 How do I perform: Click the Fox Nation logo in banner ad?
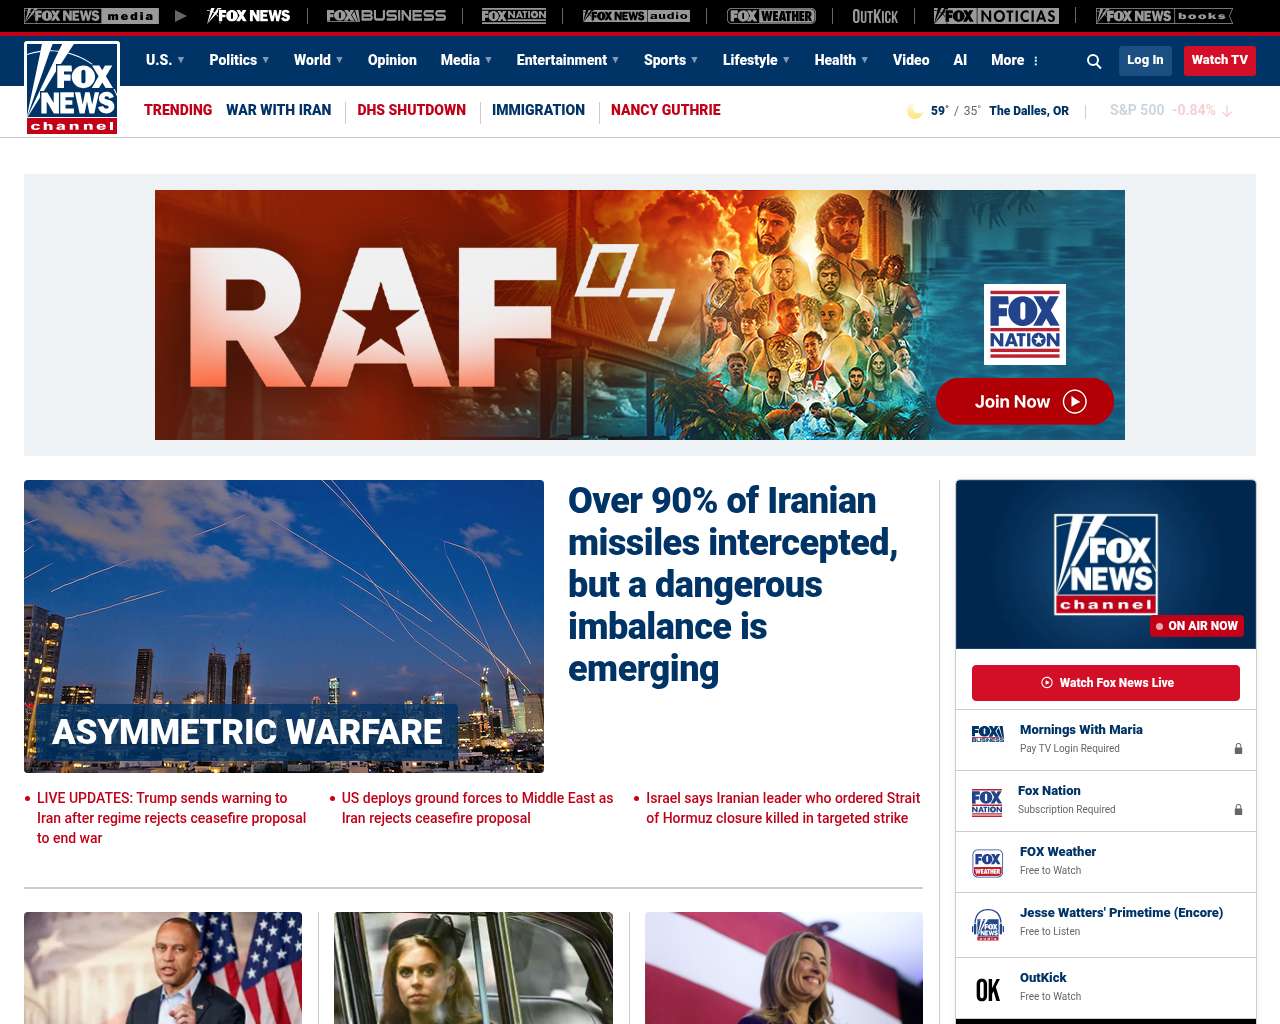pos(1025,325)
